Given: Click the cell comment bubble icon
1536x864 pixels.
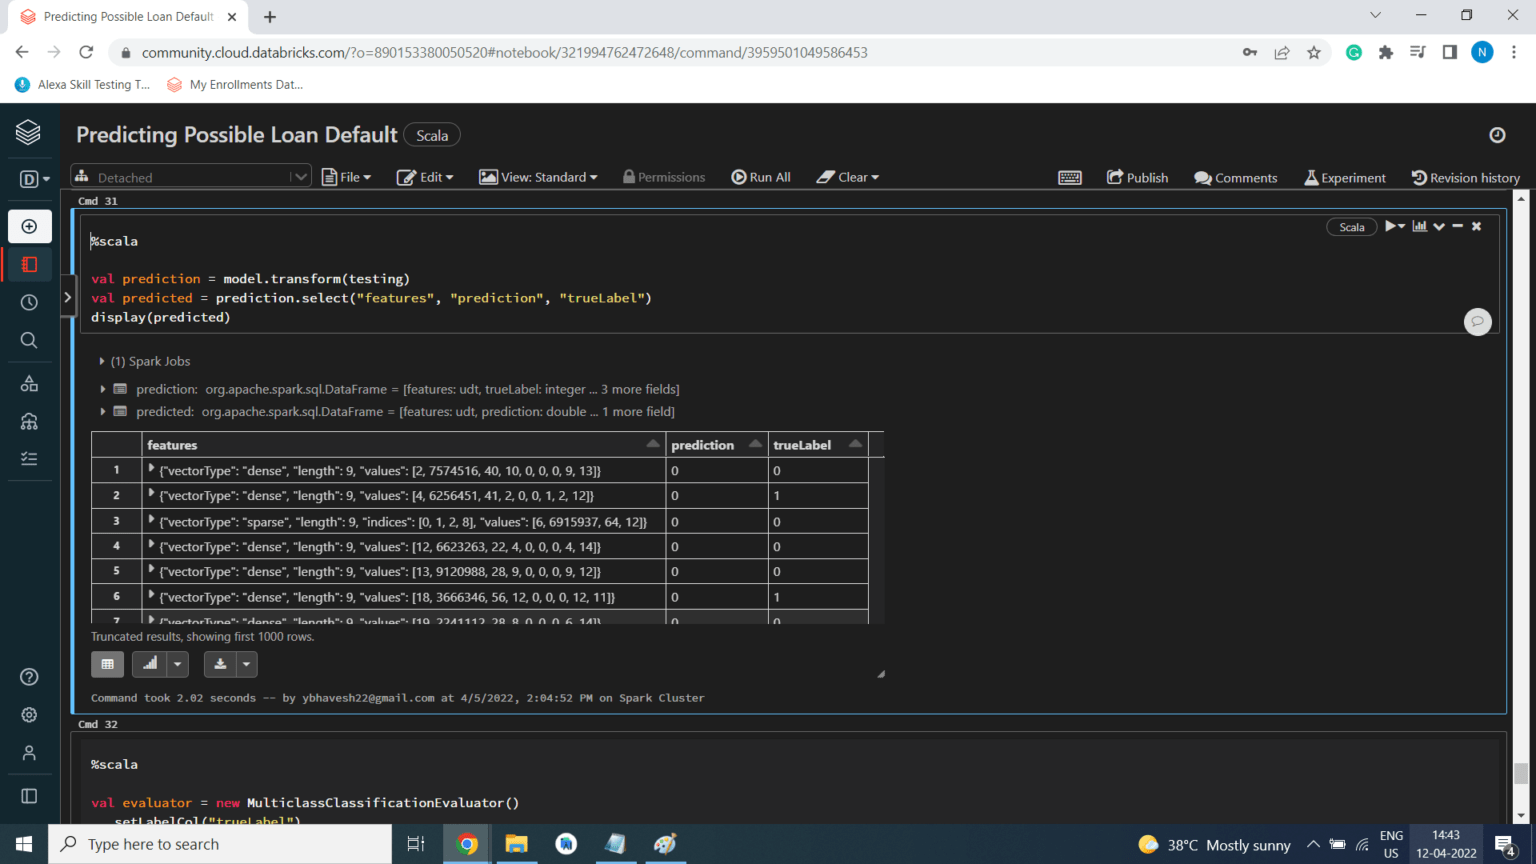Looking at the screenshot, I should [1477, 321].
